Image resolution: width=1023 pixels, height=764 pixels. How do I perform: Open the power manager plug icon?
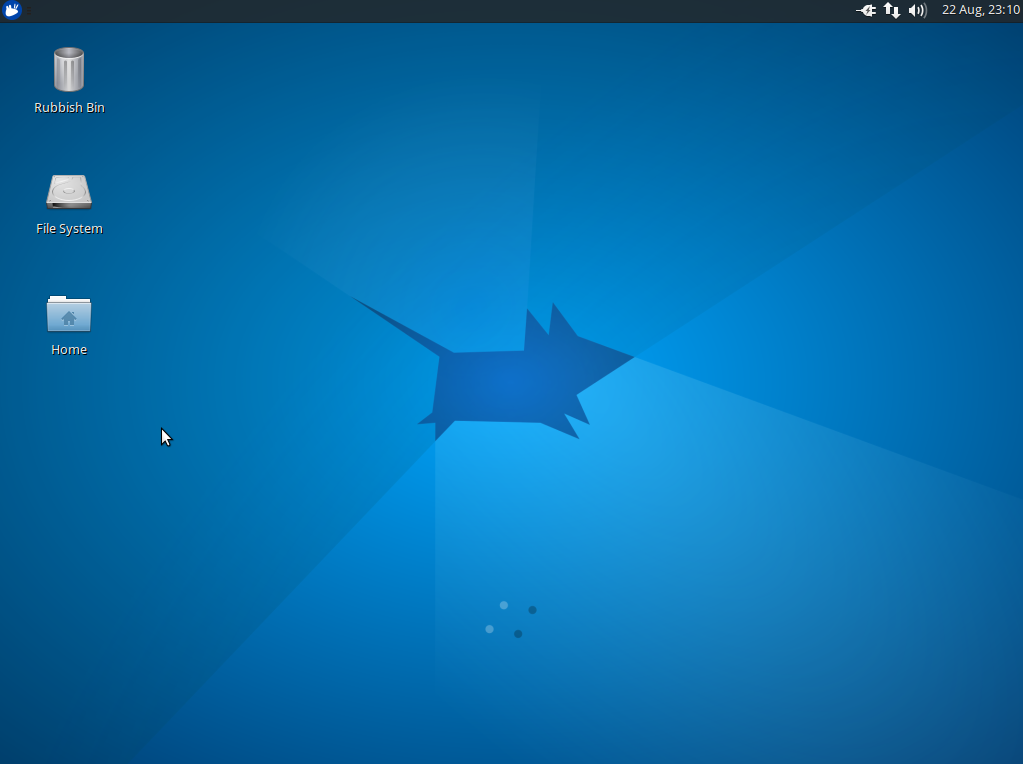click(x=866, y=10)
